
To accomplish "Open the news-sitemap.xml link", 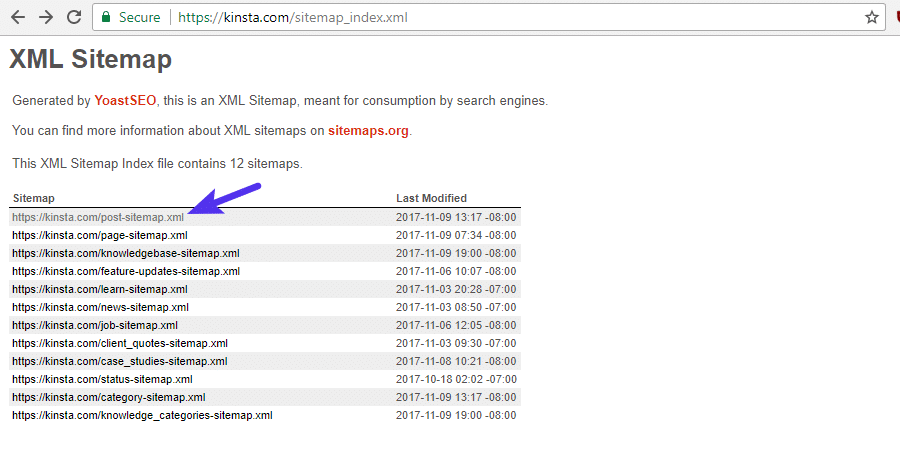I will (x=100, y=307).
